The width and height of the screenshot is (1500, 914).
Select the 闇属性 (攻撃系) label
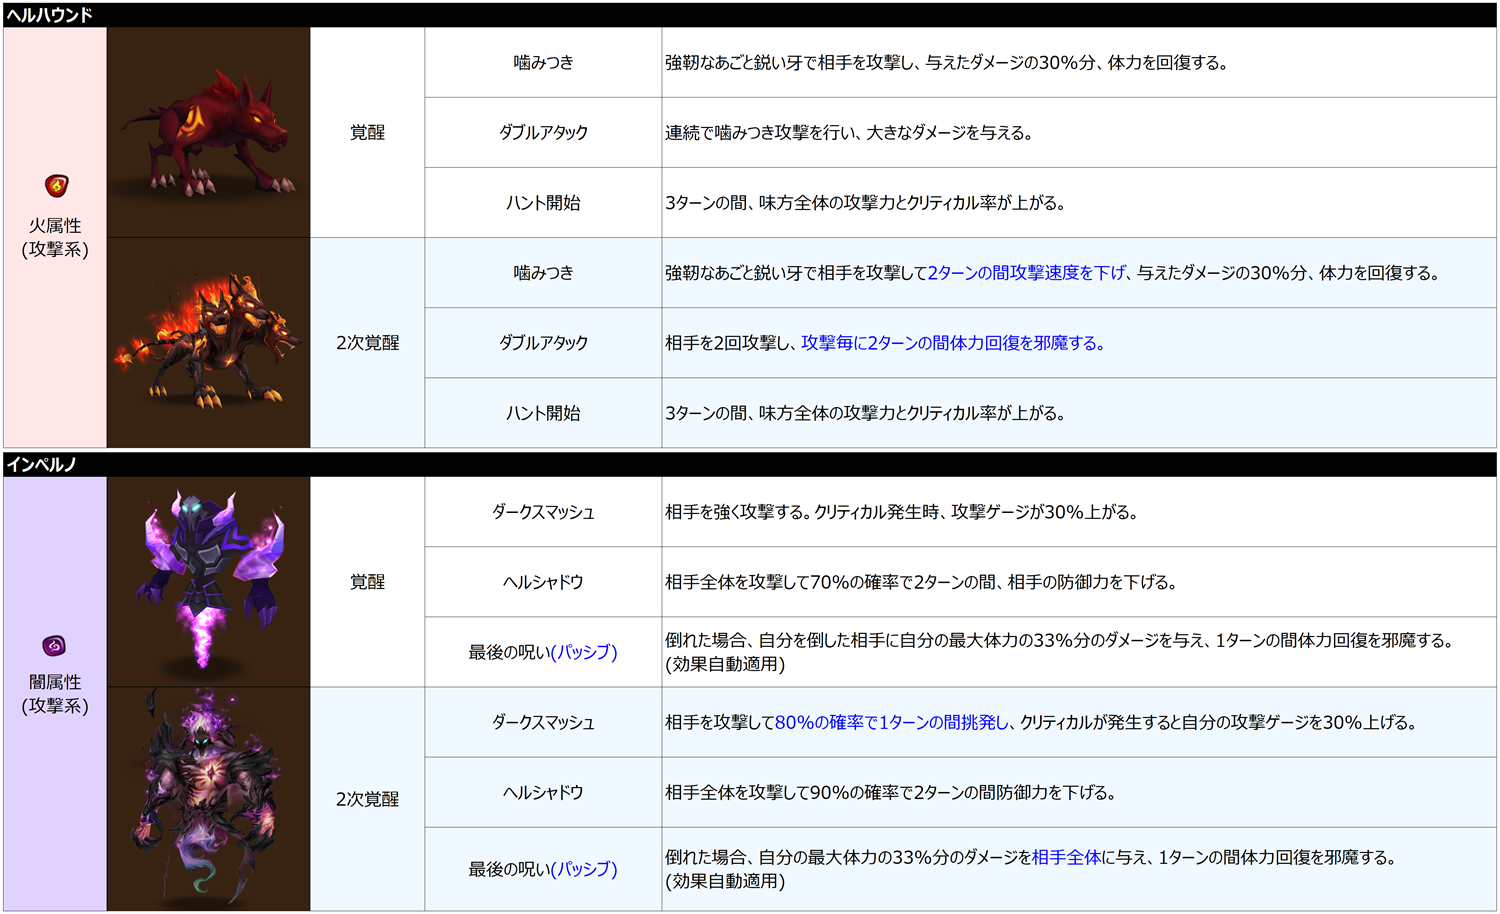coord(55,694)
